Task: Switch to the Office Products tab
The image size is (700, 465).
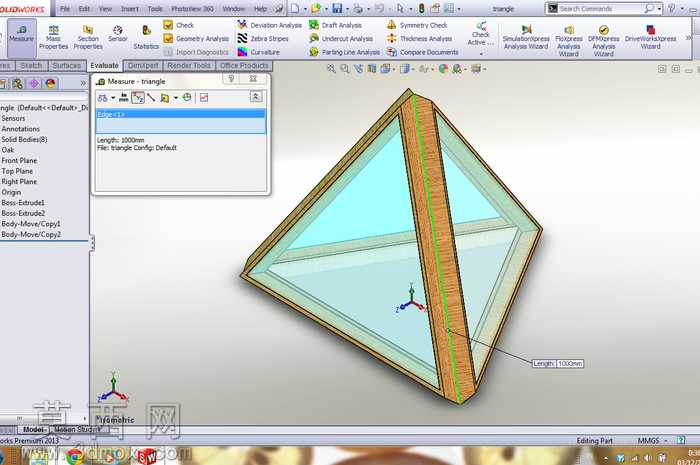Action: point(244,66)
